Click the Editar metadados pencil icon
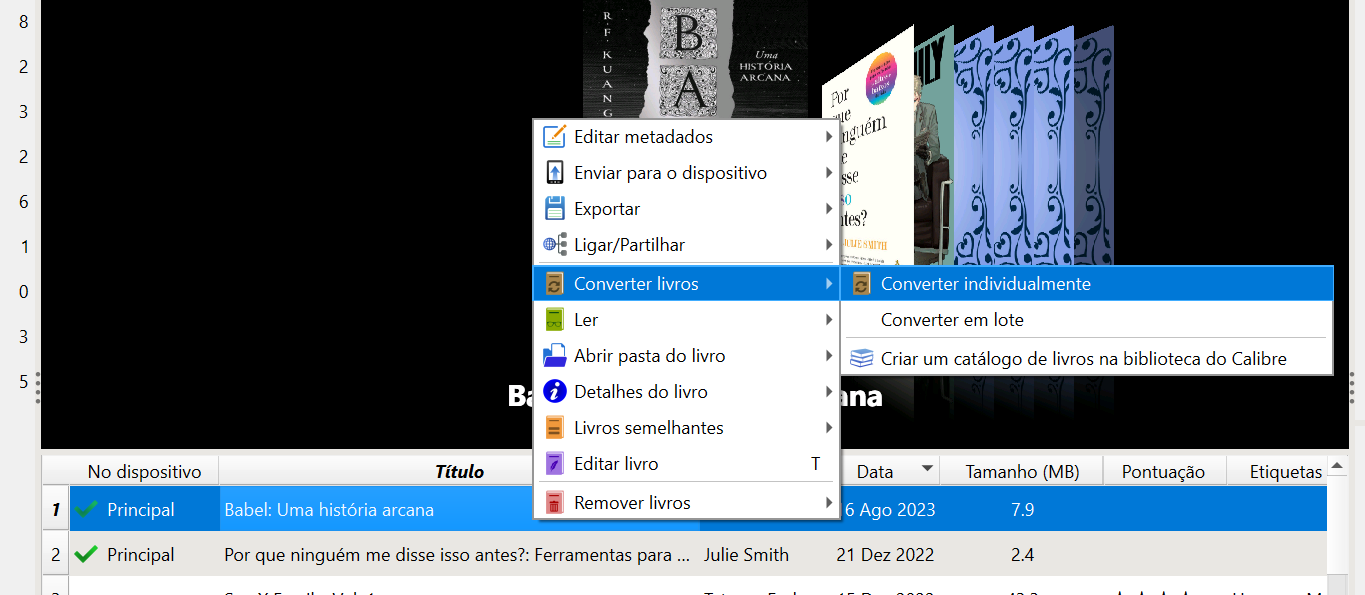 pyautogui.click(x=554, y=137)
